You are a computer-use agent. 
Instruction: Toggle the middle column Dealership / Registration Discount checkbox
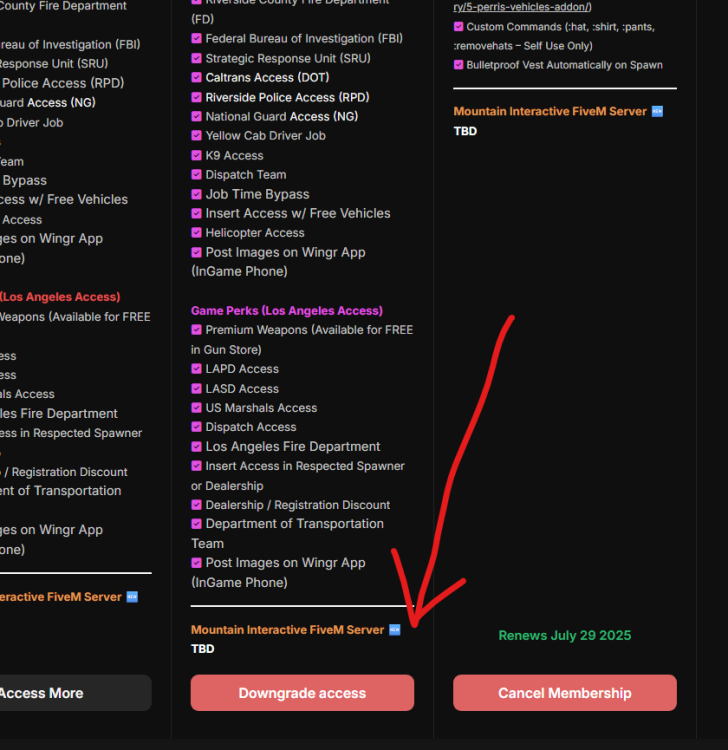pos(196,505)
